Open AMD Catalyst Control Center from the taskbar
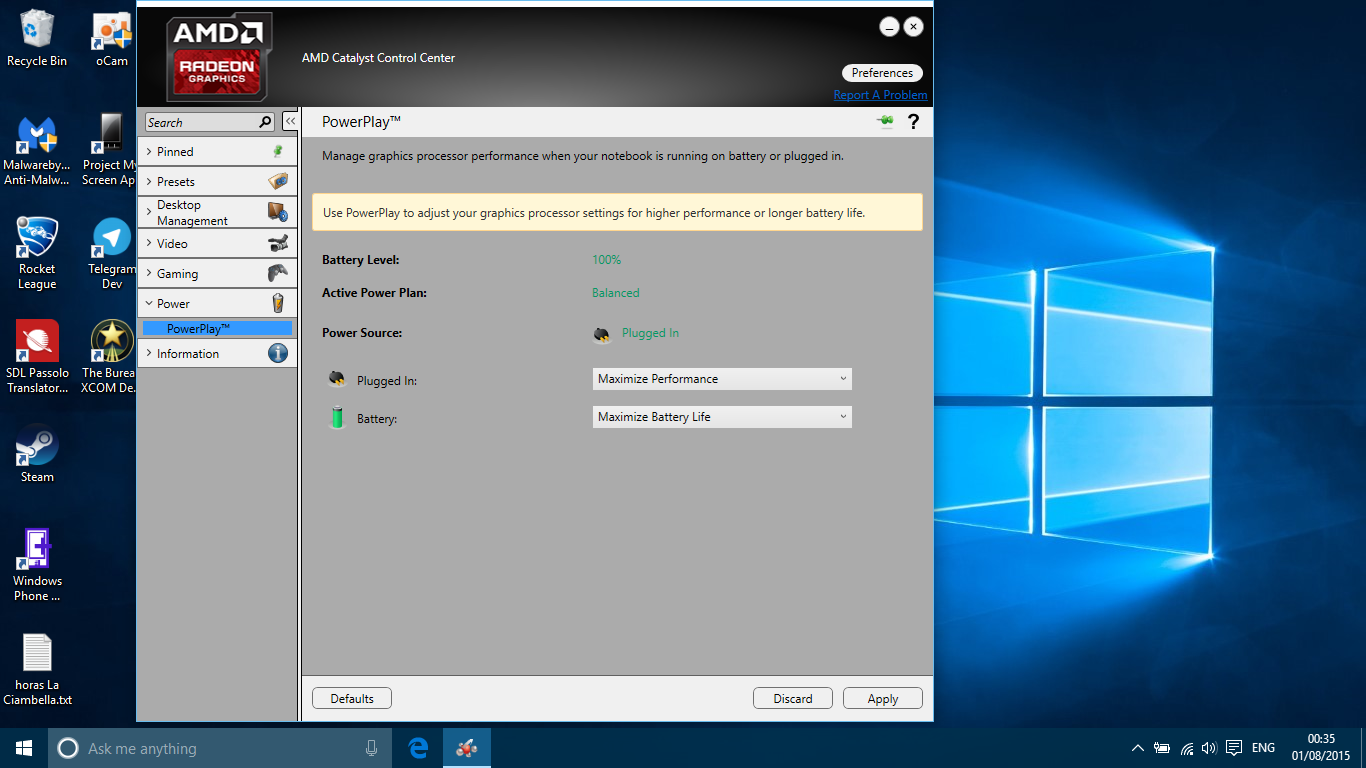The image size is (1366, 768). (x=466, y=747)
